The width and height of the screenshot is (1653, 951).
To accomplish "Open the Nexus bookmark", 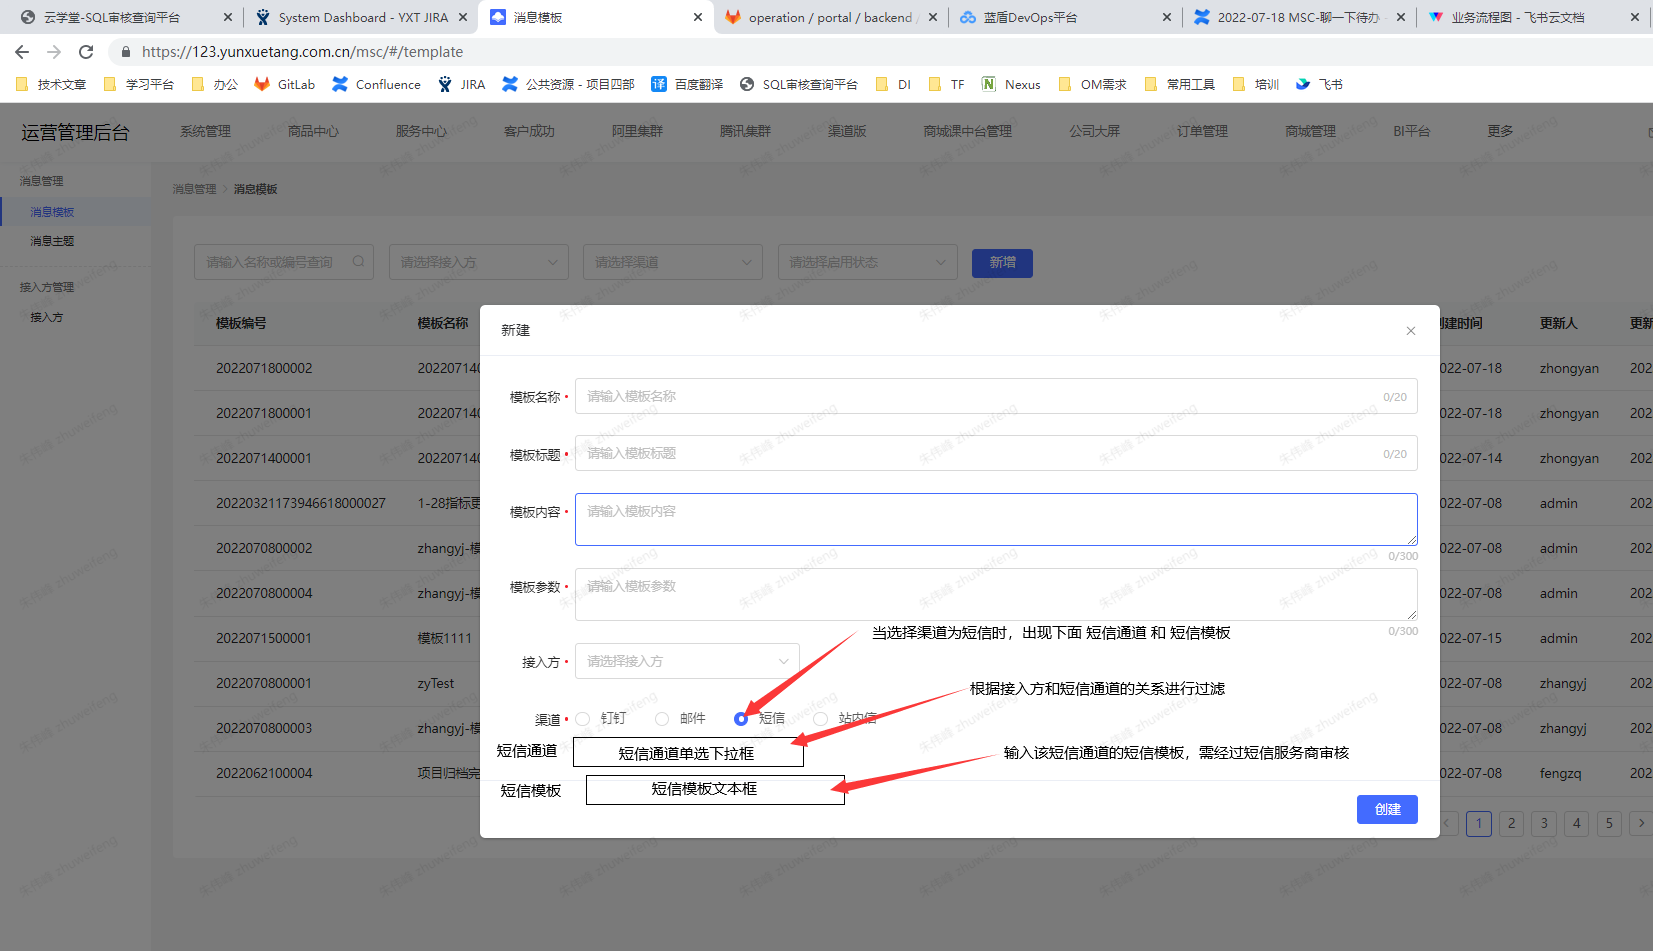I will [1011, 84].
